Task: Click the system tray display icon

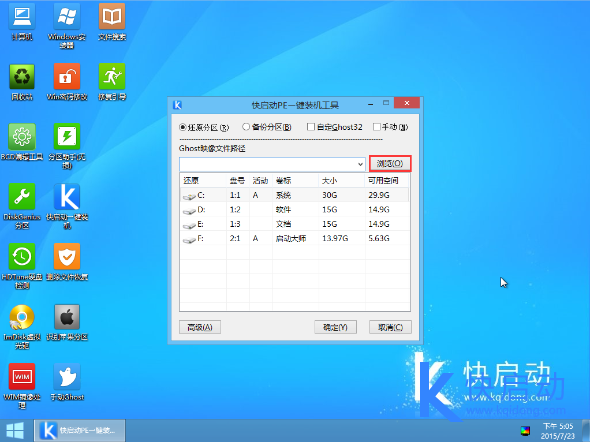Action: pyautogui.click(x=525, y=431)
